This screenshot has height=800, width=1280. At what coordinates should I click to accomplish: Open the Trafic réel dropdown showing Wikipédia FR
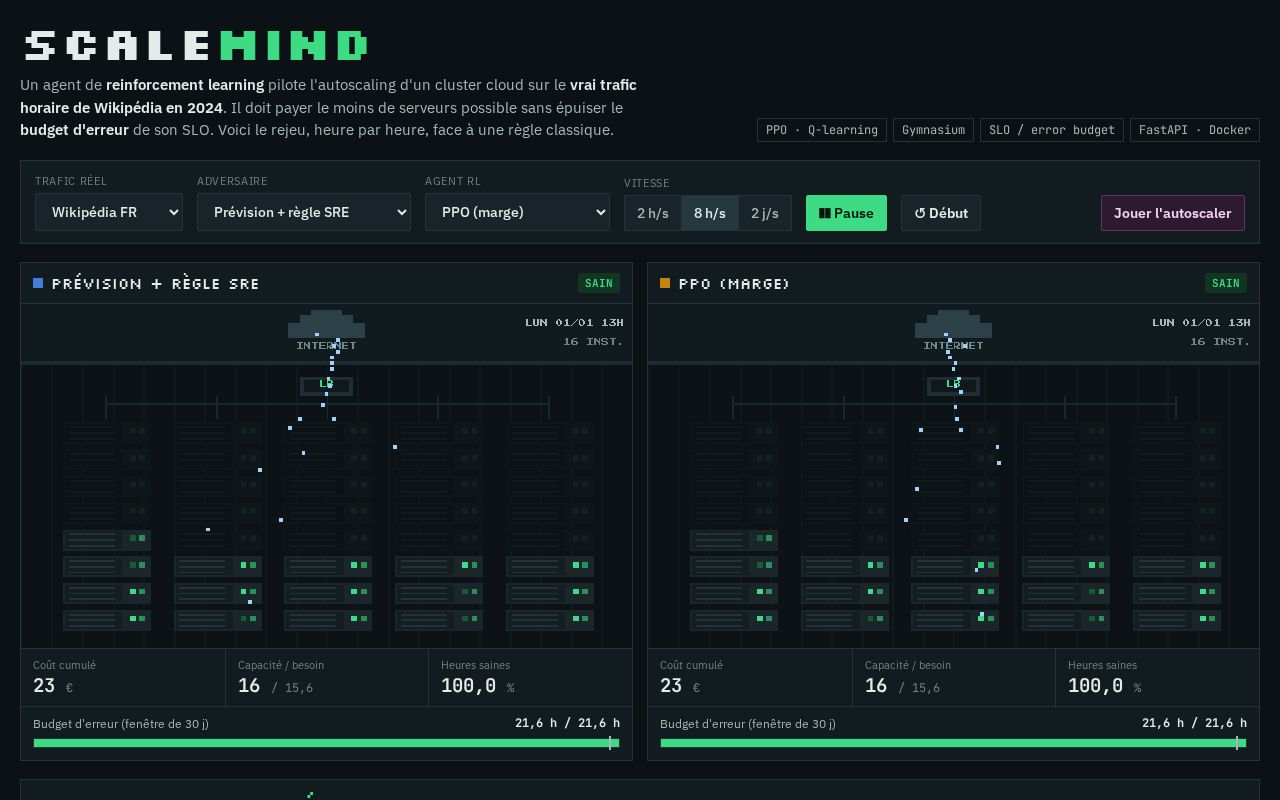(109, 212)
